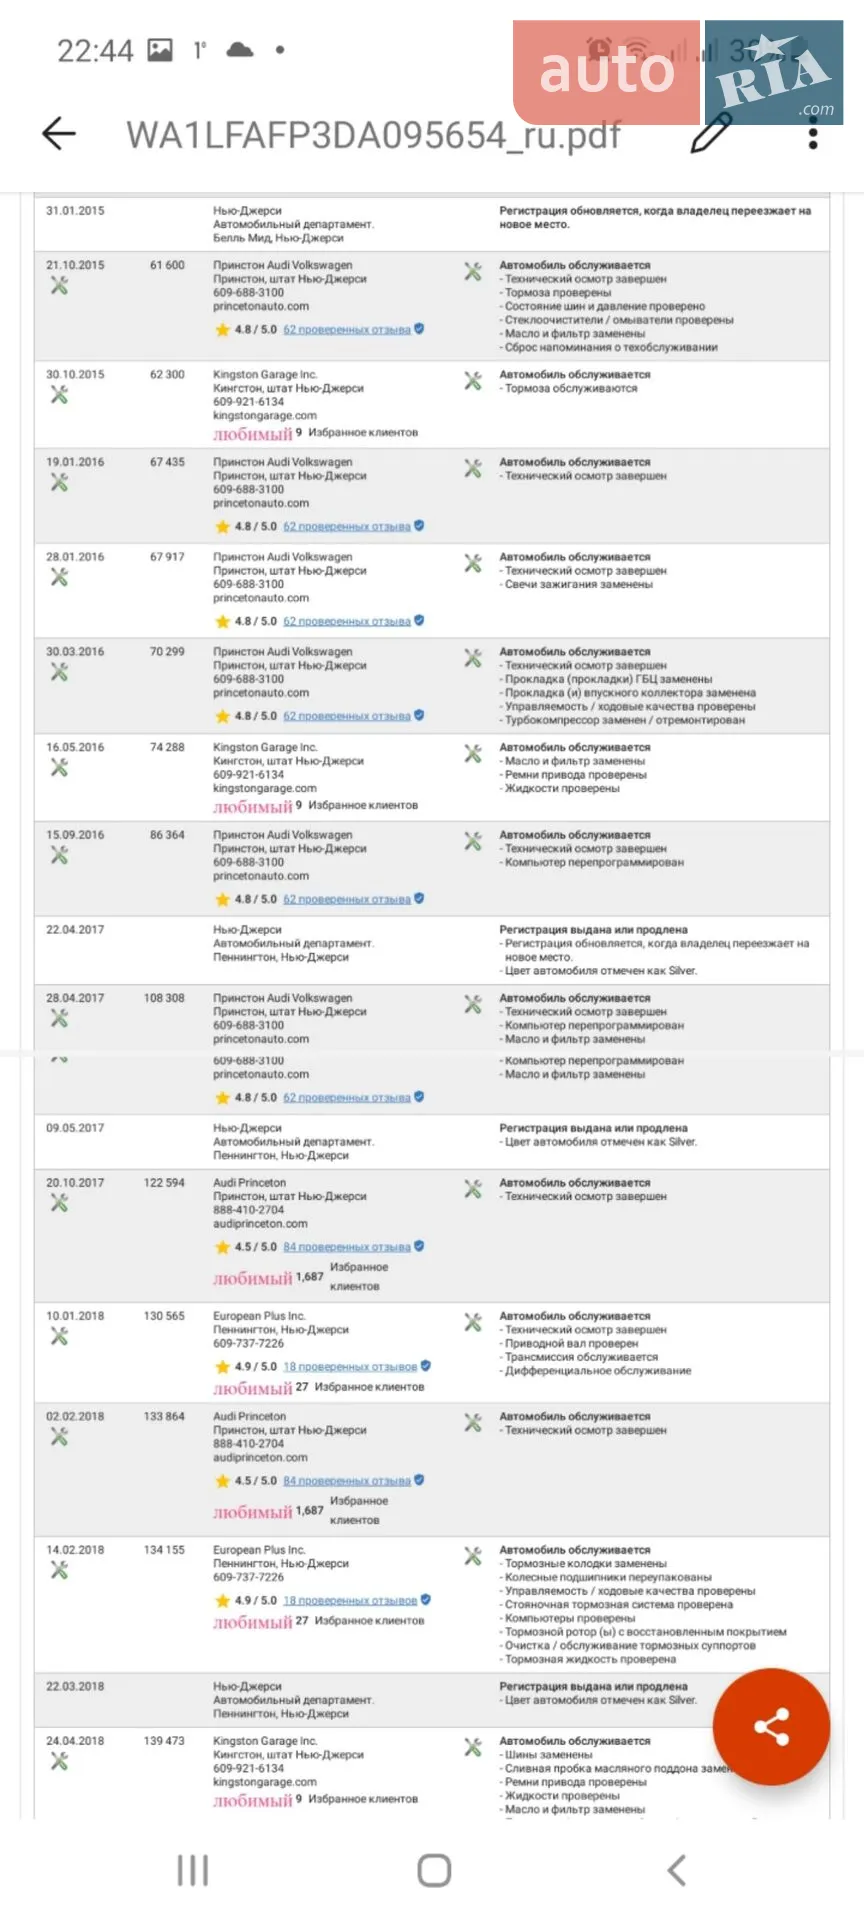Viewport: 864px width, 1920px height.
Task: Tap the red share floating button
Action: click(771, 1727)
